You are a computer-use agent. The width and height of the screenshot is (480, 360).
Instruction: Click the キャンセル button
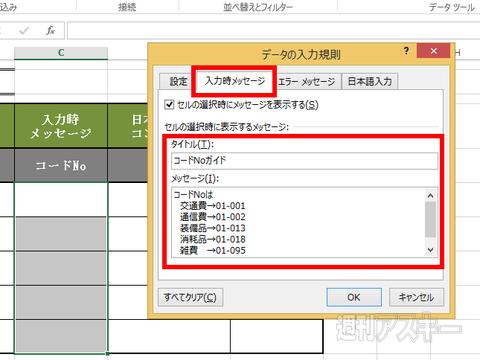[x=416, y=297]
